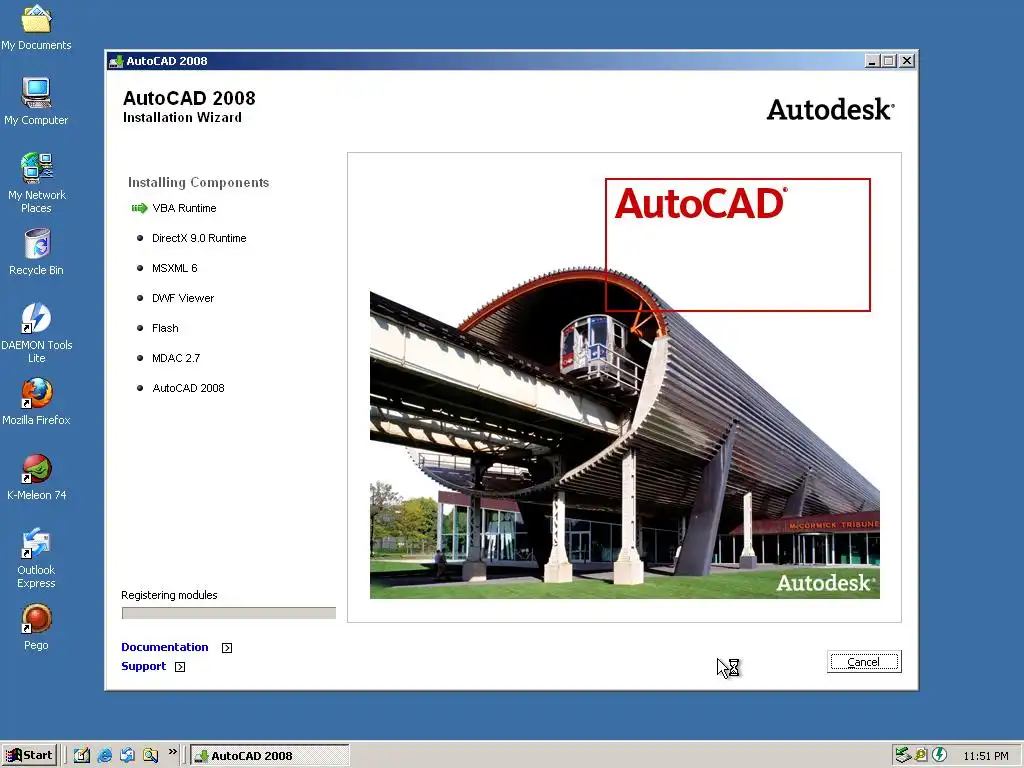The height and width of the screenshot is (768, 1024).
Task: Click the DirectX 9.0 Runtime entry
Action: click(x=199, y=238)
